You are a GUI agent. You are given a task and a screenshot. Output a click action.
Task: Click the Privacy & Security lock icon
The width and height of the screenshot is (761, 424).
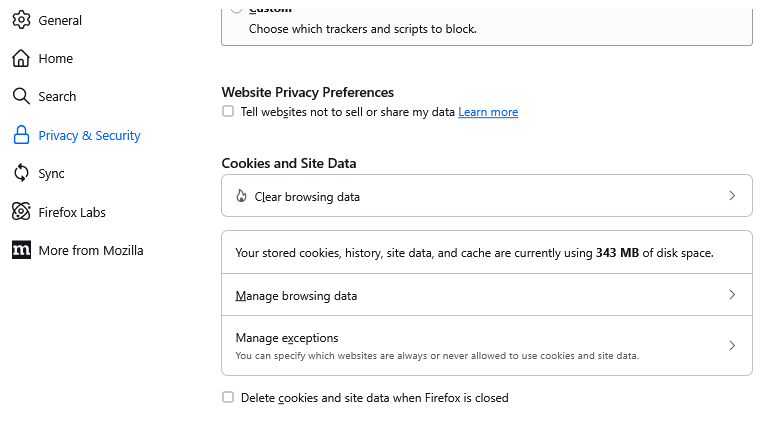[x=21, y=135]
